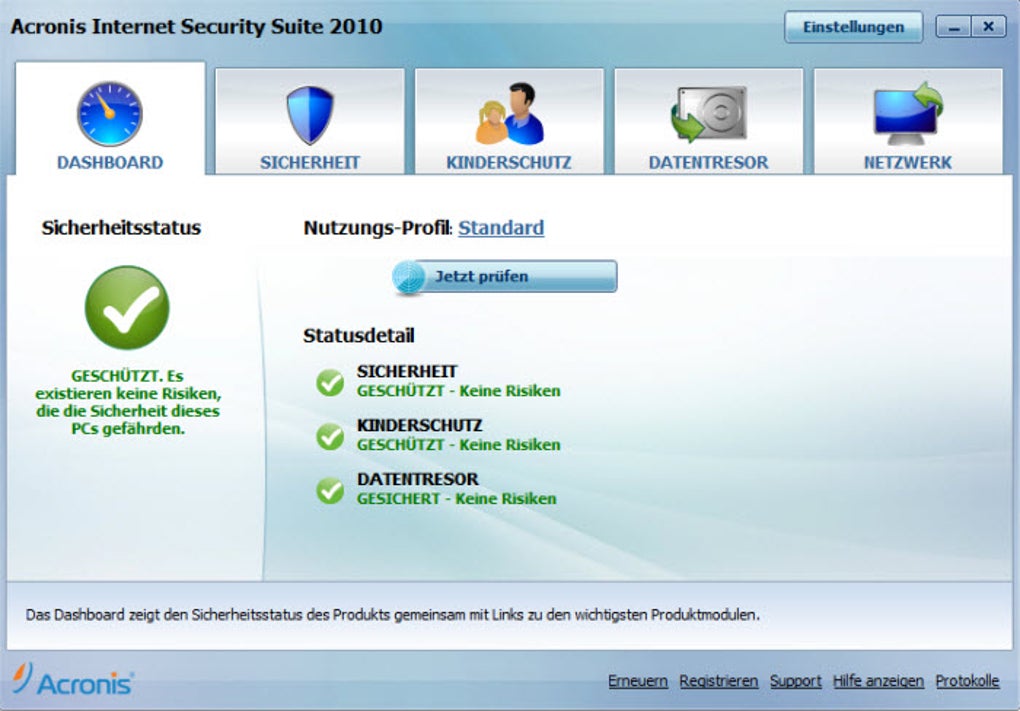Click the green checkmark beside DATENTRESOR status
1020x711 pixels.
pos(330,490)
